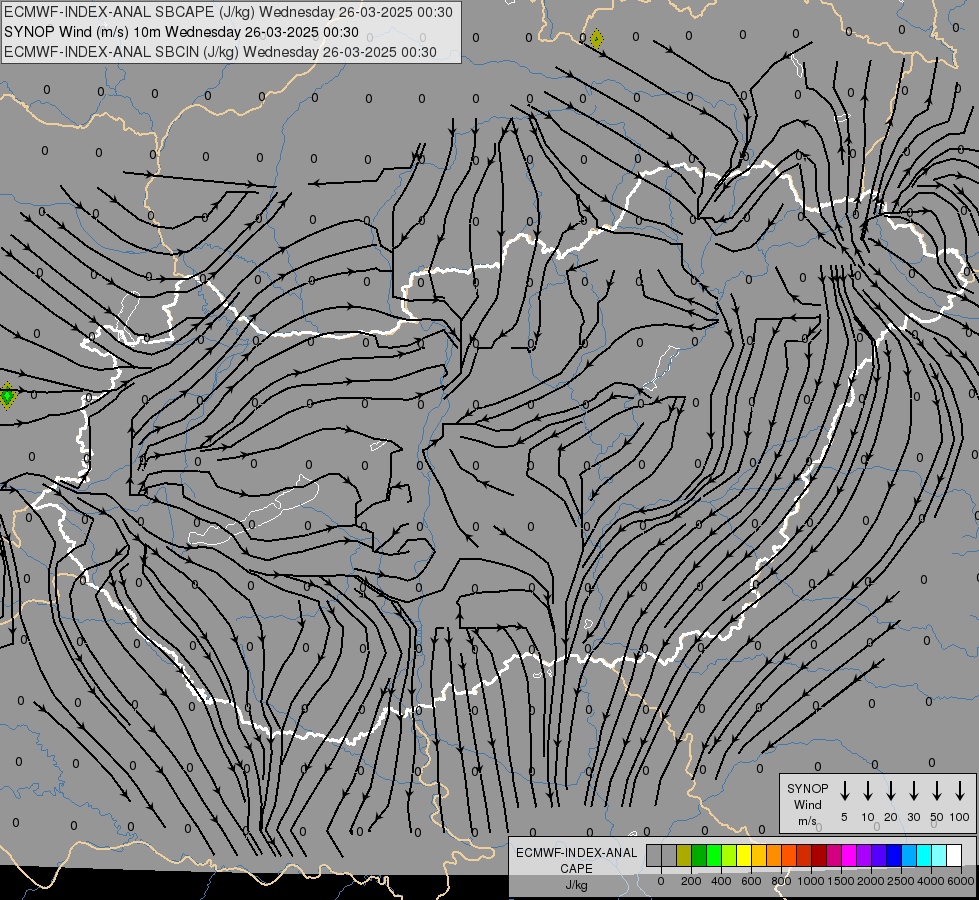Click the green diamond CAPE marker at left edge
979x900 pixels.
pos(7,396)
